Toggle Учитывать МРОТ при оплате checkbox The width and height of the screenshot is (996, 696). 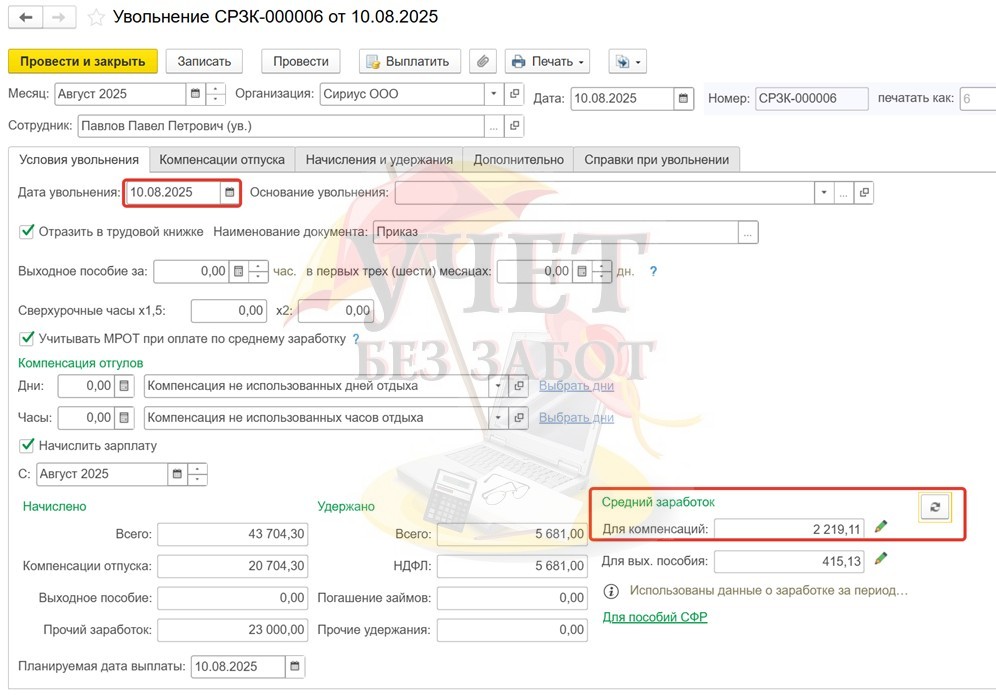27,339
